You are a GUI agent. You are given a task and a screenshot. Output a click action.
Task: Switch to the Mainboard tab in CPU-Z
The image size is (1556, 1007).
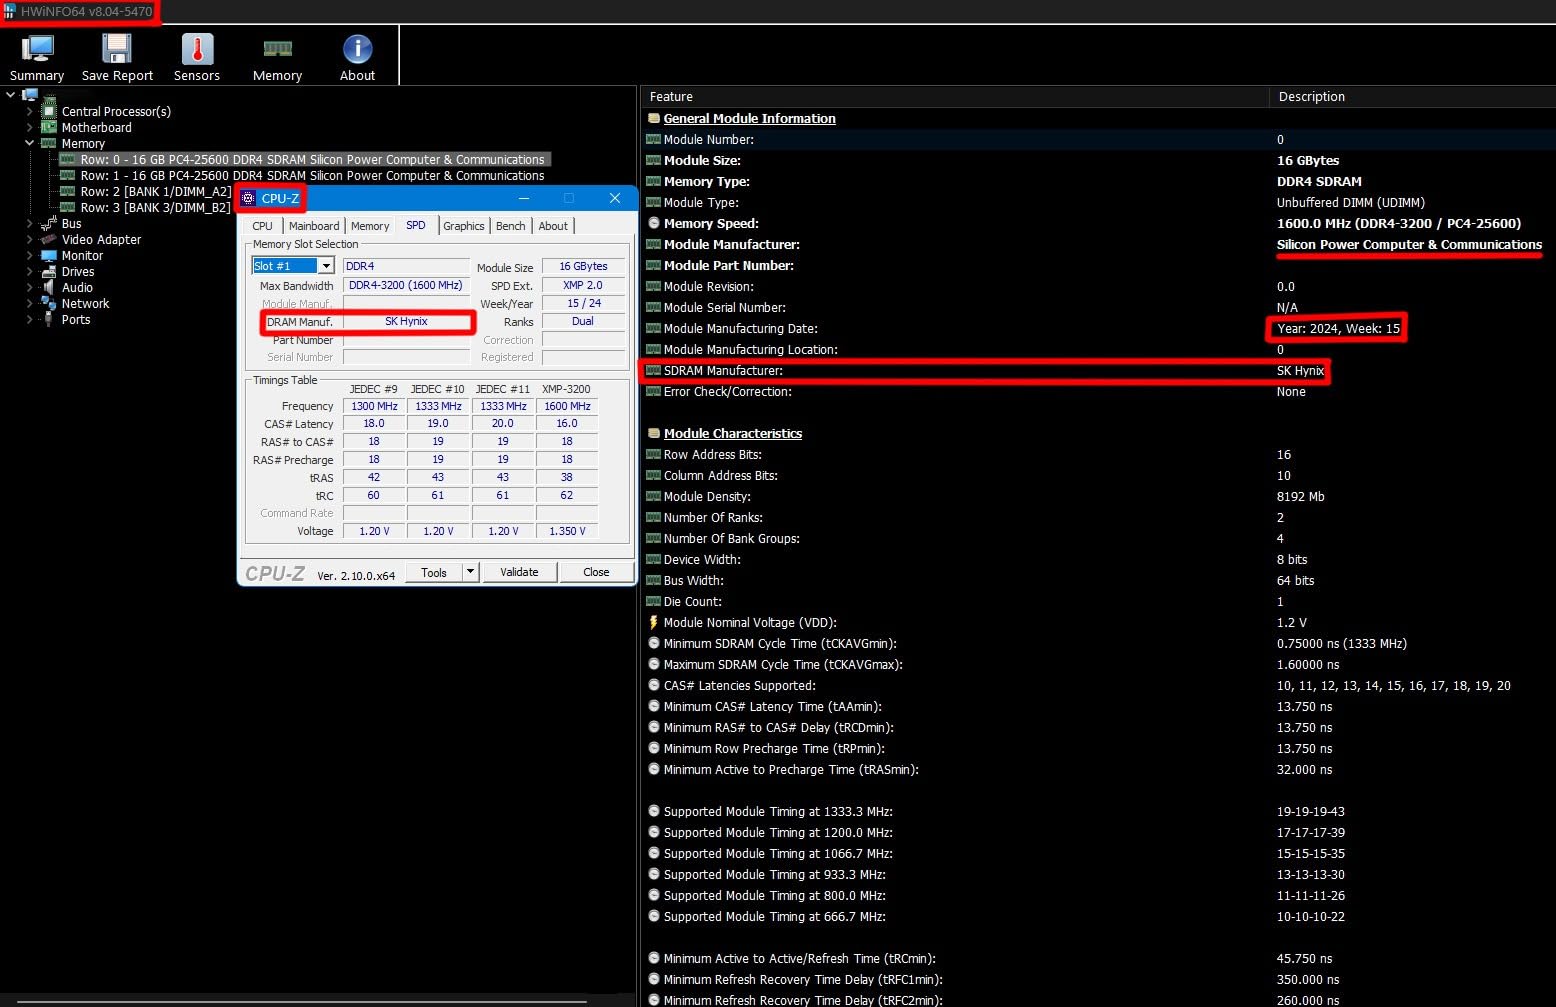coord(314,226)
